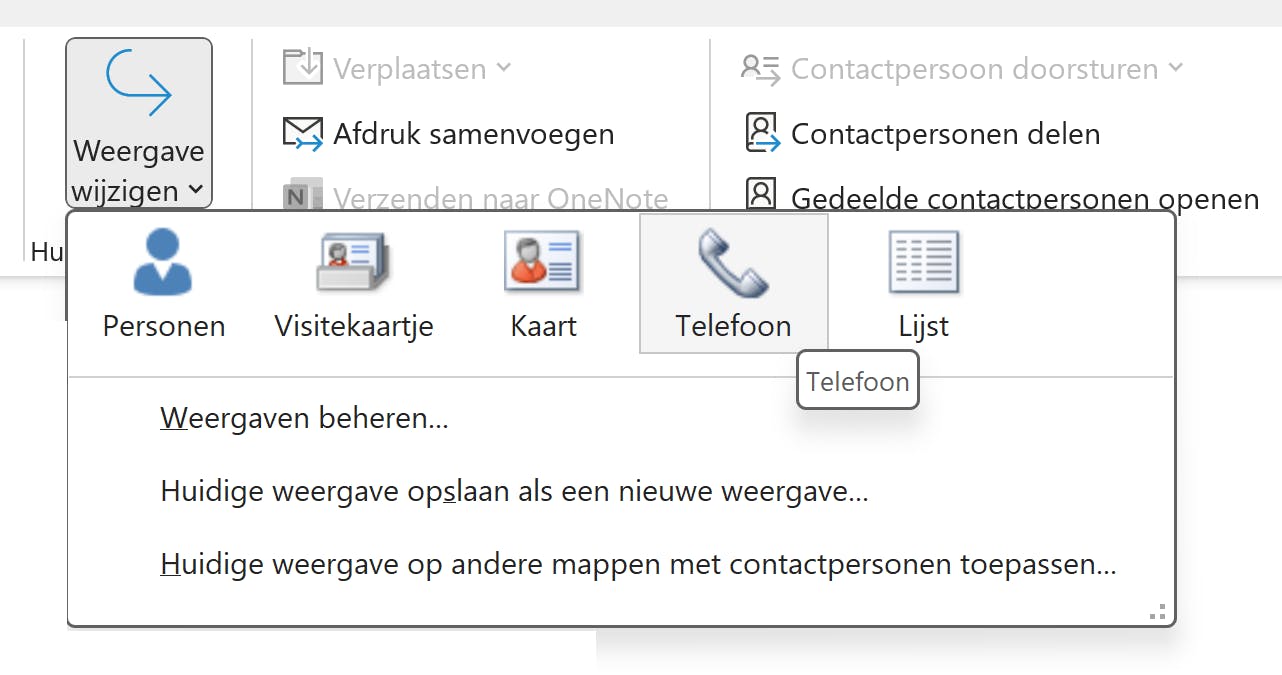Choose Huidige weergave op andere mappen toepassen

point(638,563)
